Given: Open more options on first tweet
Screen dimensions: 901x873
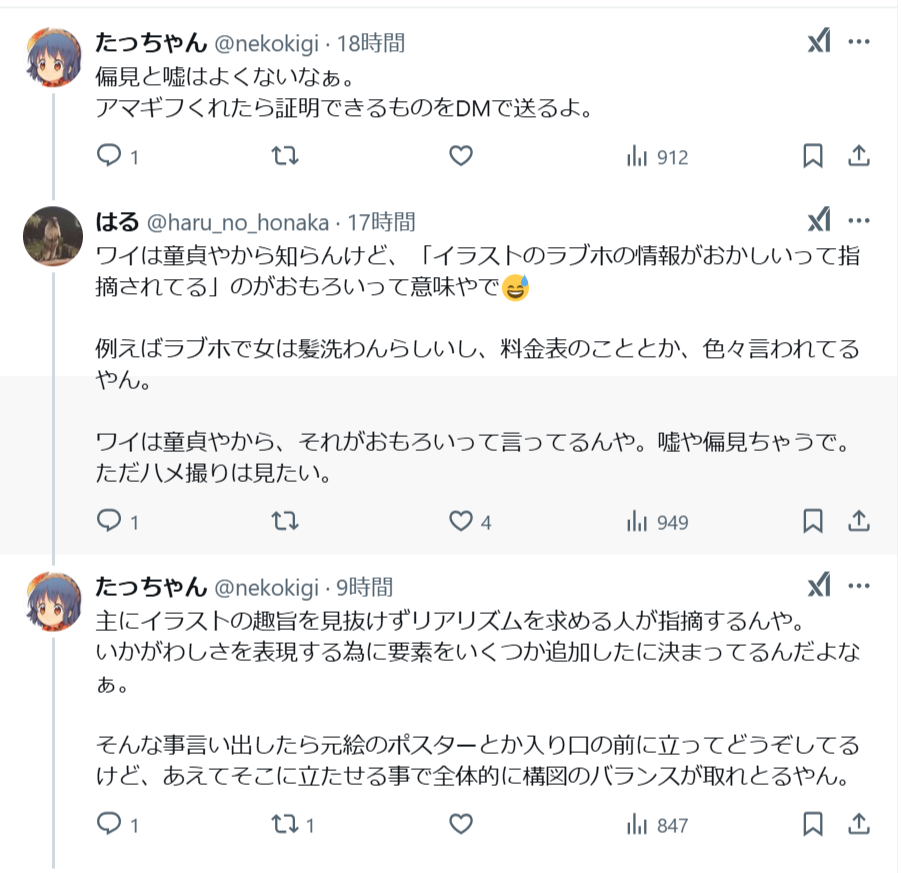Looking at the screenshot, I should point(859,42).
